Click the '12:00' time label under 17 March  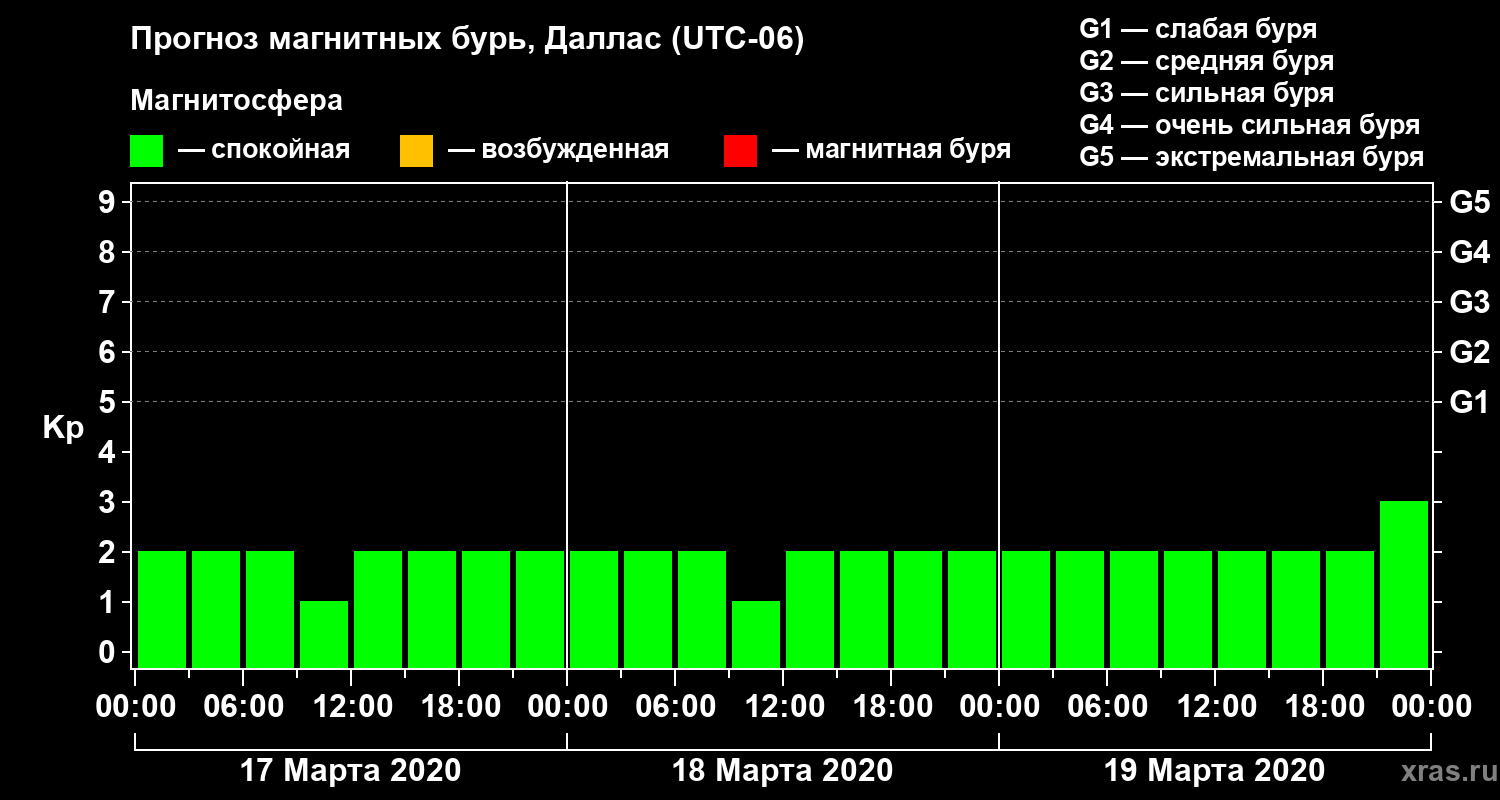click(351, 707)
